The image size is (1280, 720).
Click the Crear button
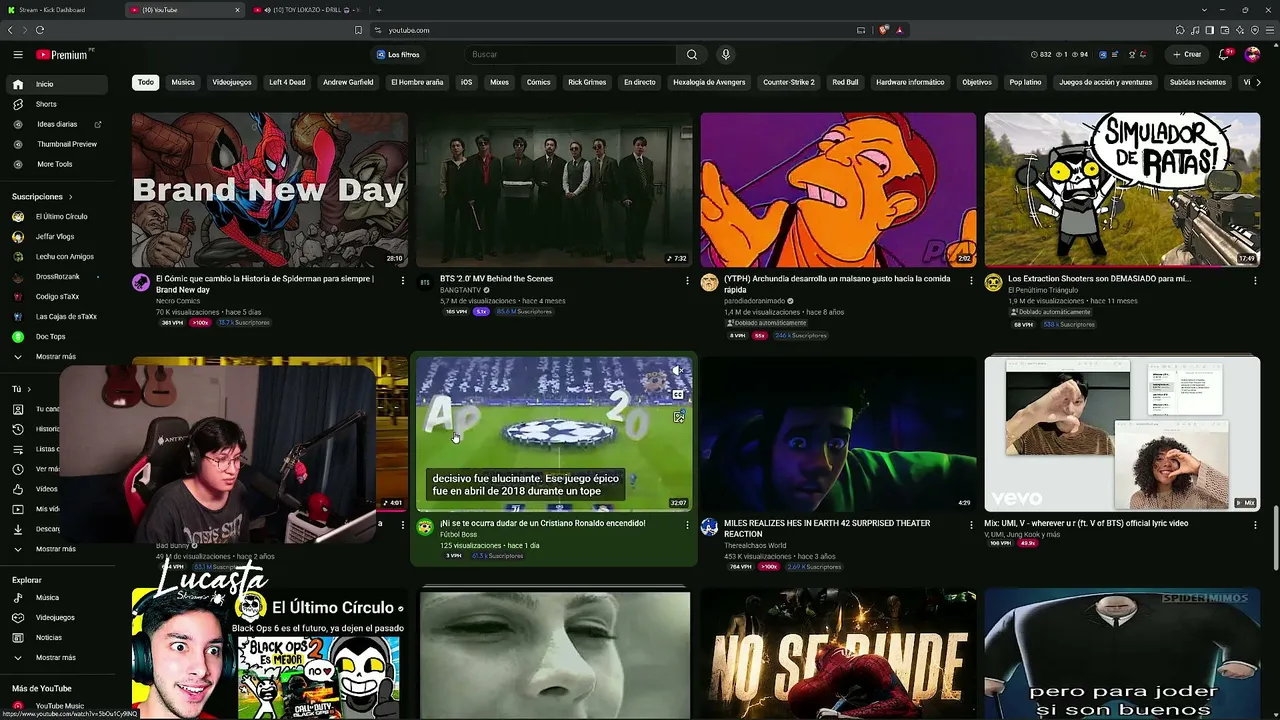point(1187,55)
